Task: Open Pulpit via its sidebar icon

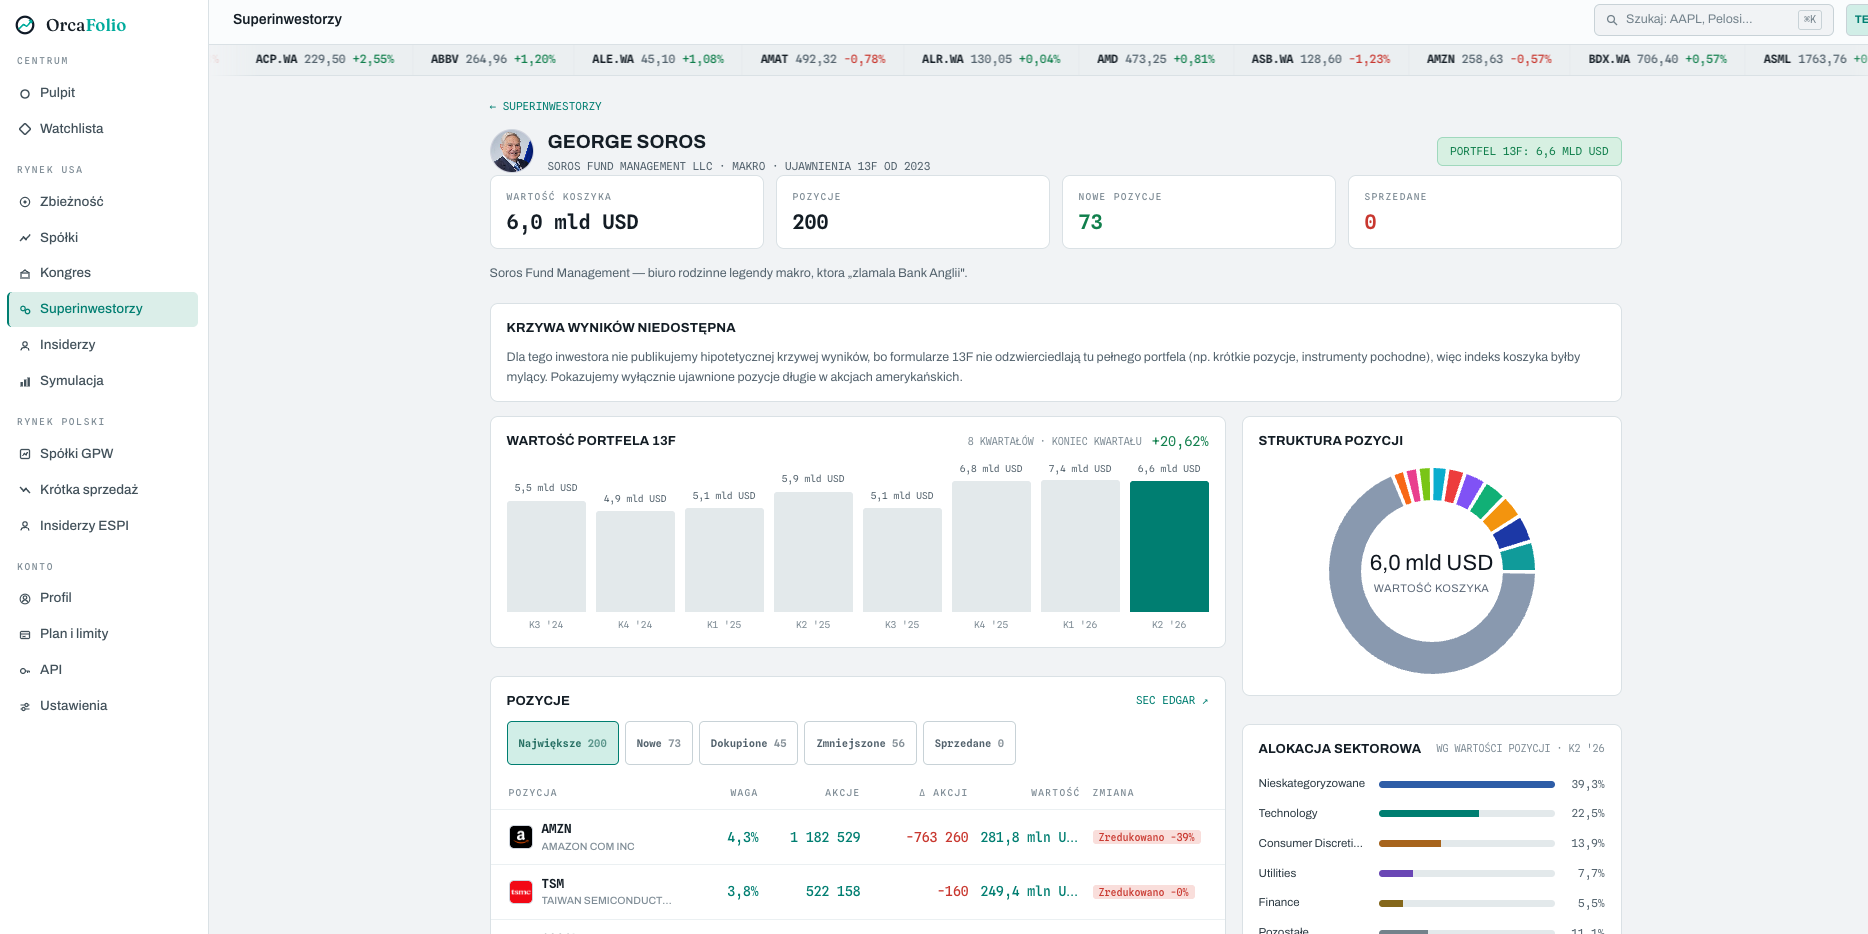Action: (25, 93)
